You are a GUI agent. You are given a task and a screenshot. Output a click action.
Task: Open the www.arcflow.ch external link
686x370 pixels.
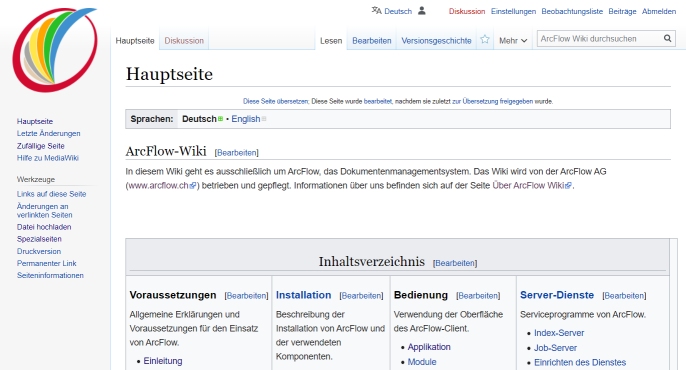click(162, 185)
